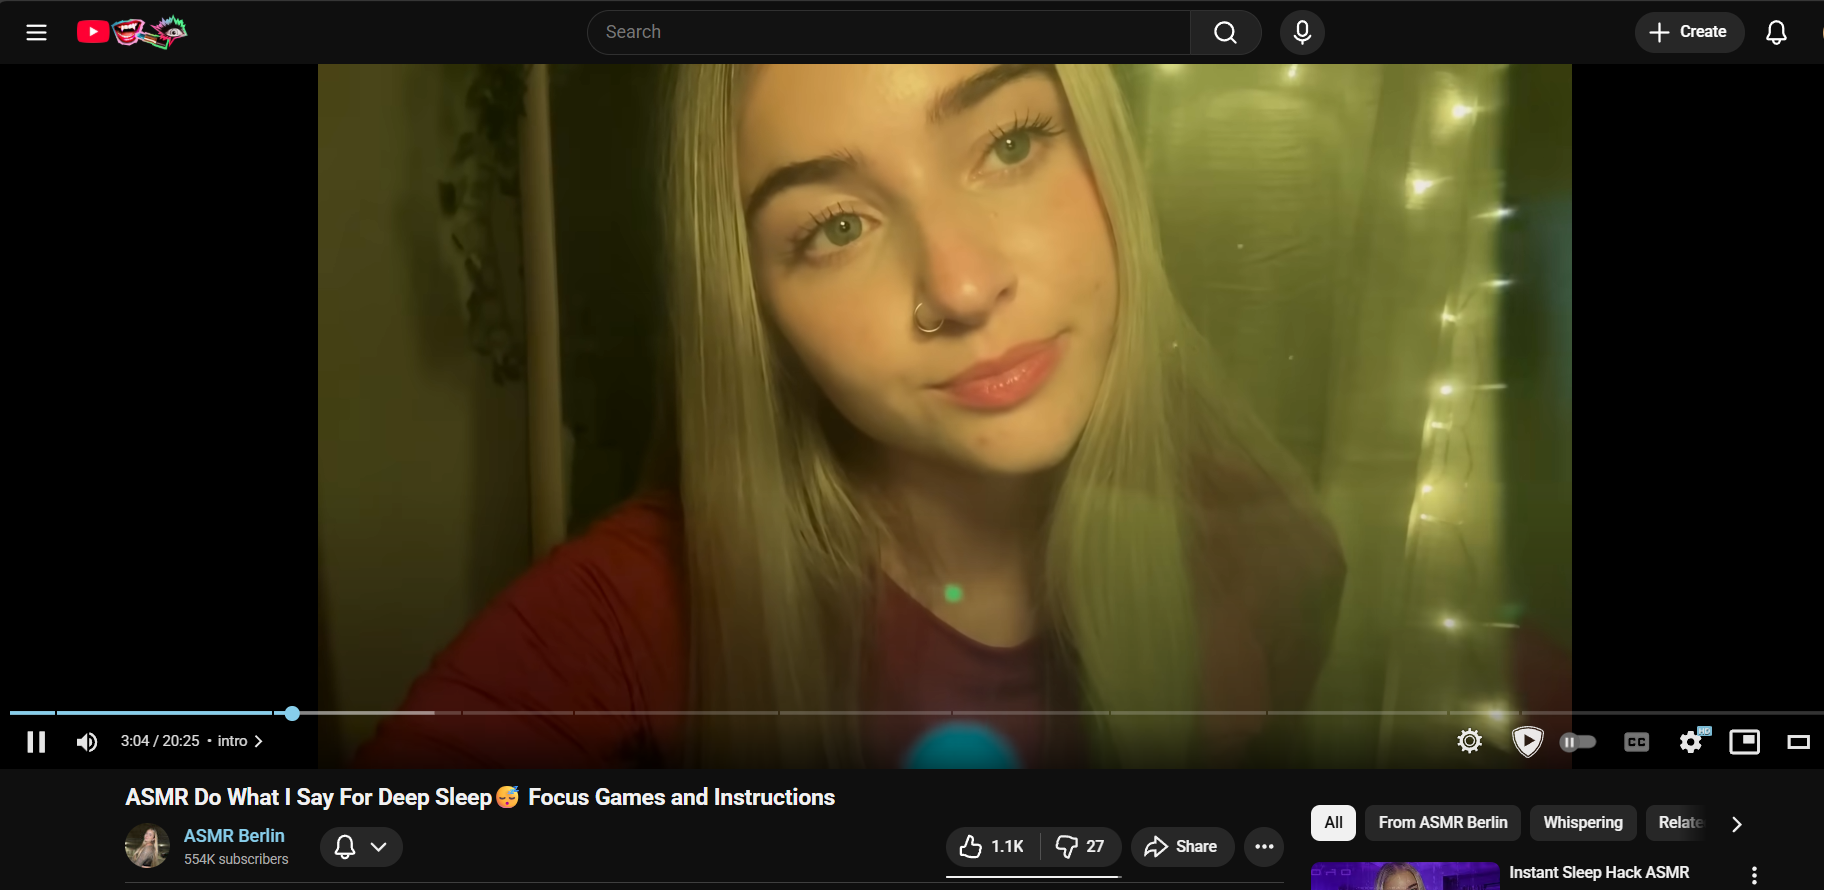Go to the YouTube home logo
The width and height of the screenshot is (1824, 890).
132,32
